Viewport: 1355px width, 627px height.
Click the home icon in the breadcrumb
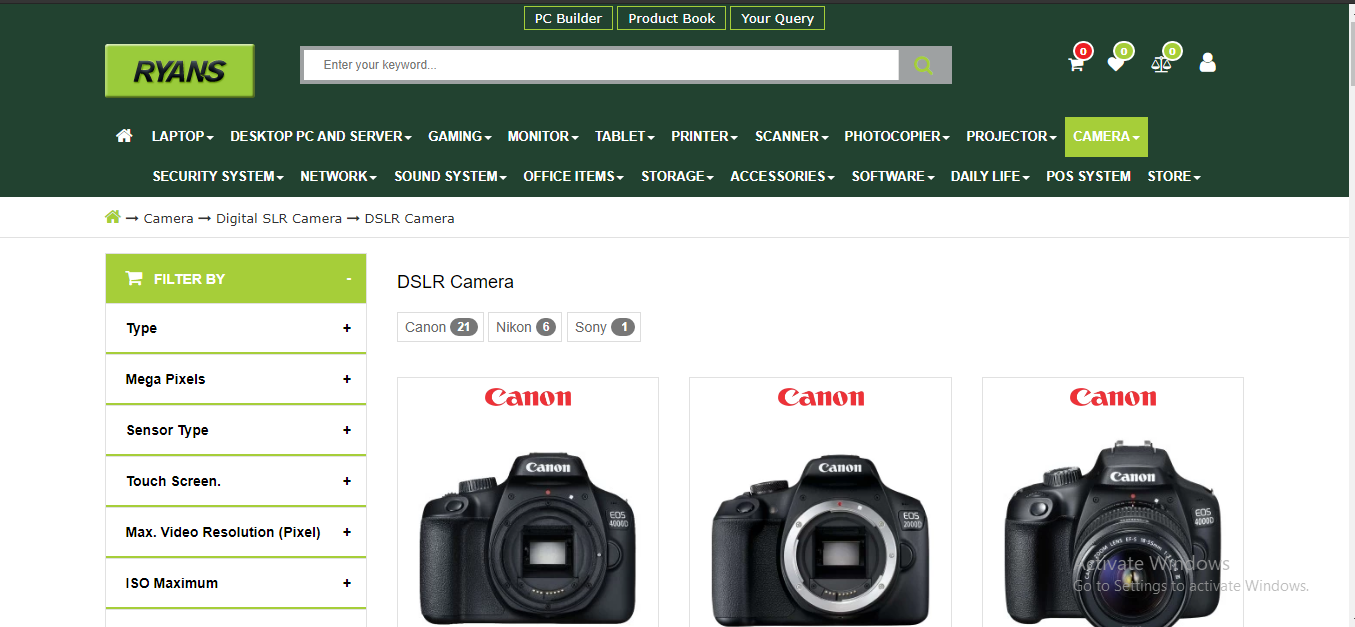pyautogui.click(x=113, y=216)
